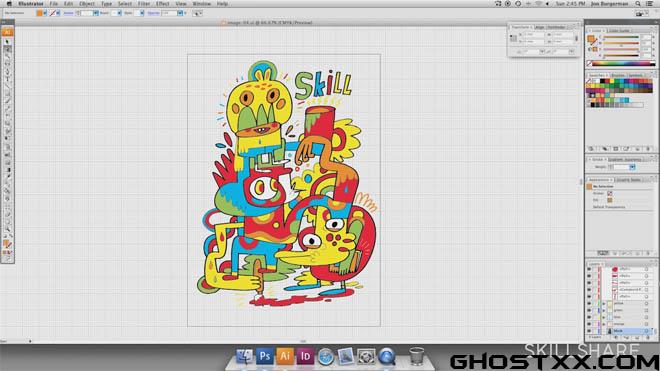Screen dimensions: 660x371
Task: Hide the yellow layer with eye icon
Action: 589,303
